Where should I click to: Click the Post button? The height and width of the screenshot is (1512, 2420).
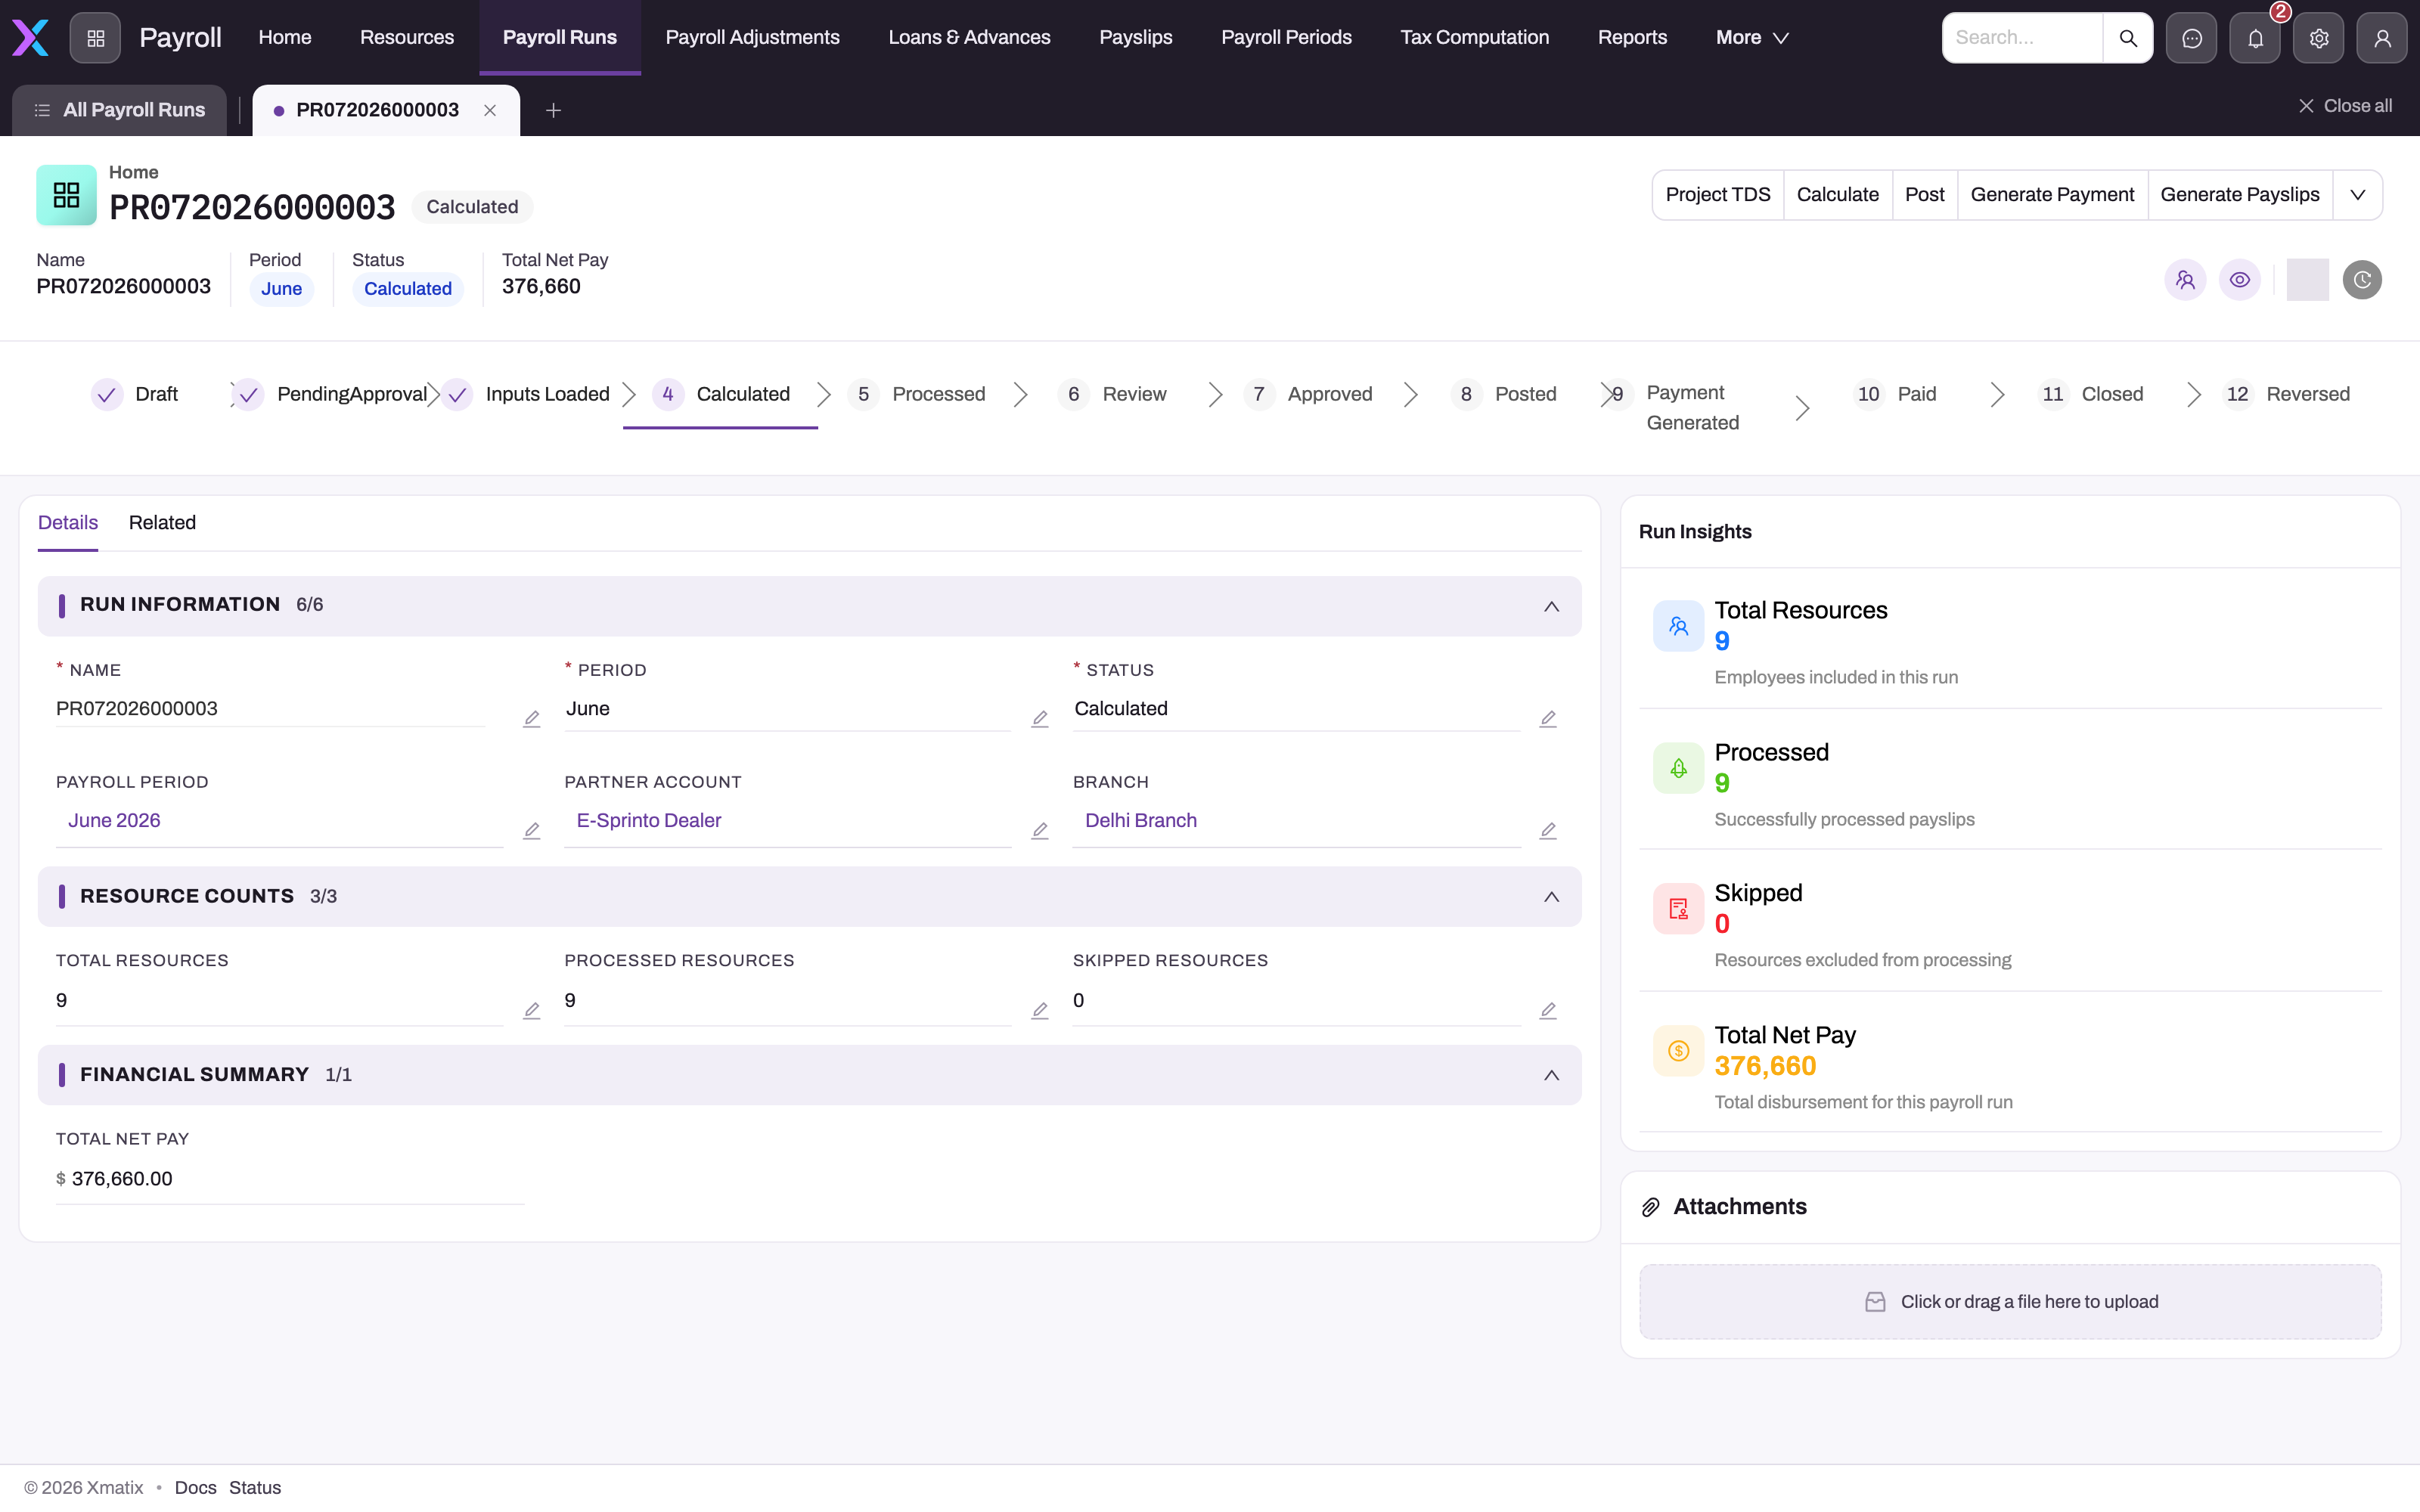point(1924,195)
